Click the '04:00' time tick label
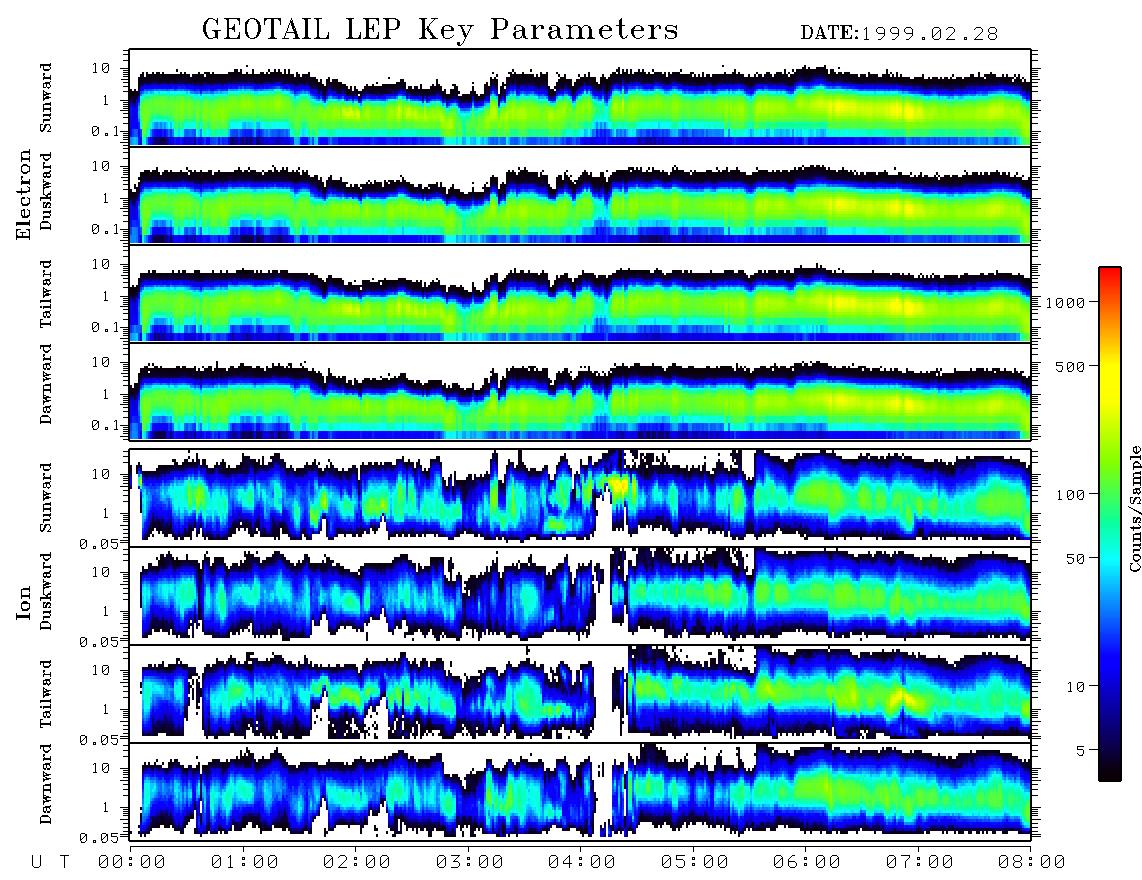This screenshot has width=1142, height=880. pyautogui.click(x=582, y=862)
